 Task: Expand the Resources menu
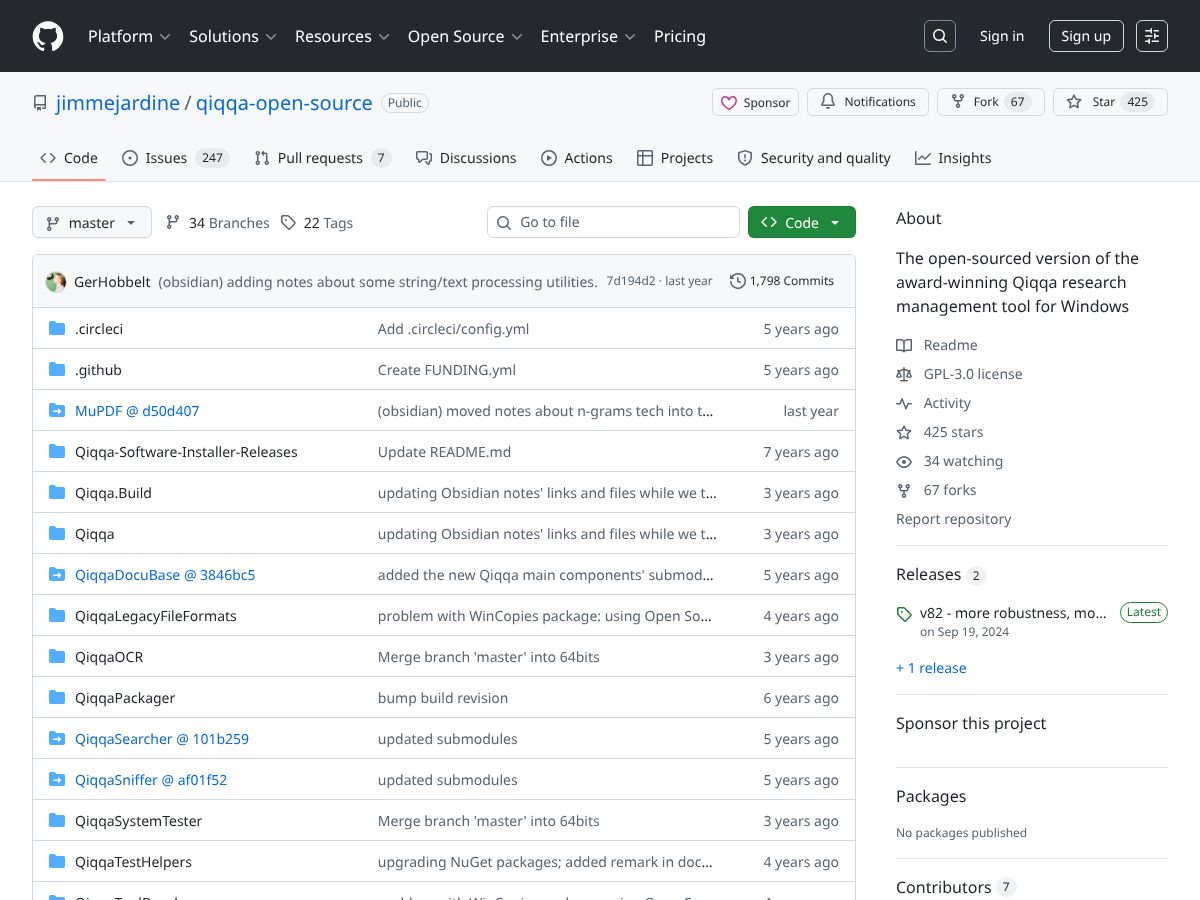point(342,36)
